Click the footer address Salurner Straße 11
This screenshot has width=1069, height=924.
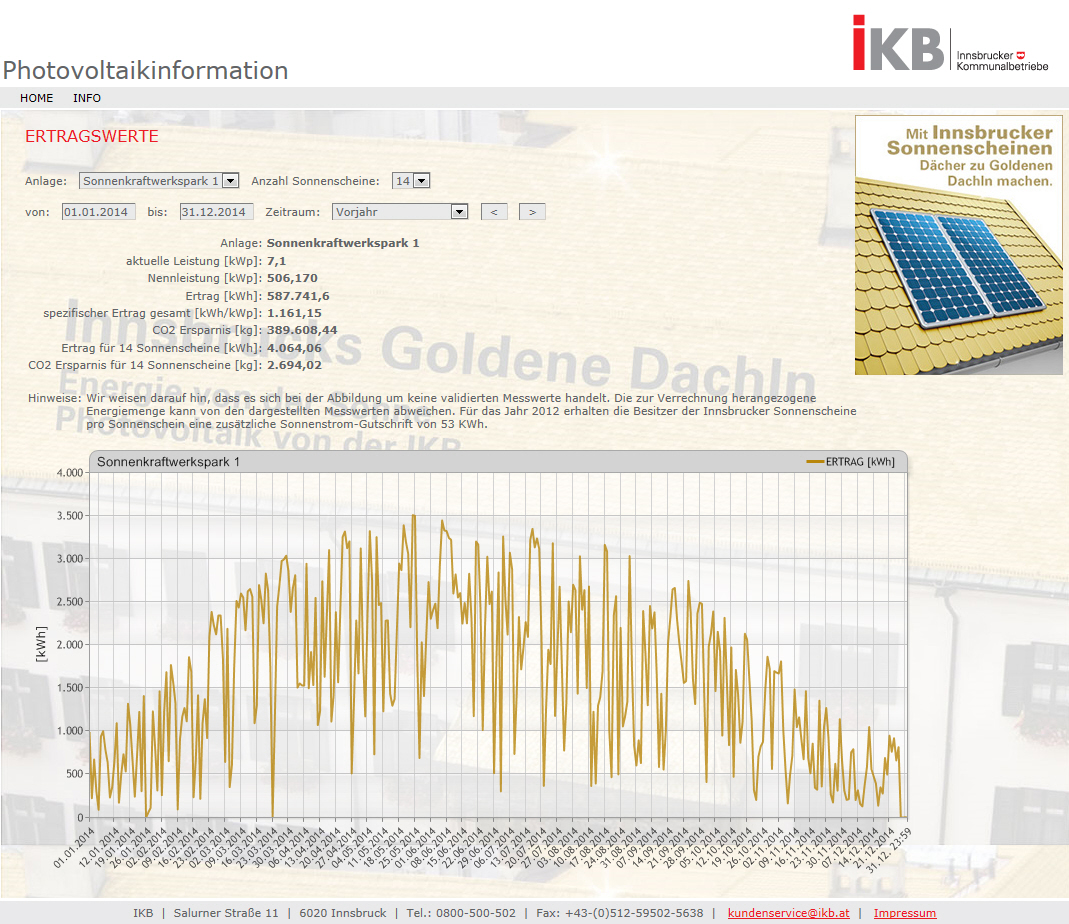click(x=226, y=913)
